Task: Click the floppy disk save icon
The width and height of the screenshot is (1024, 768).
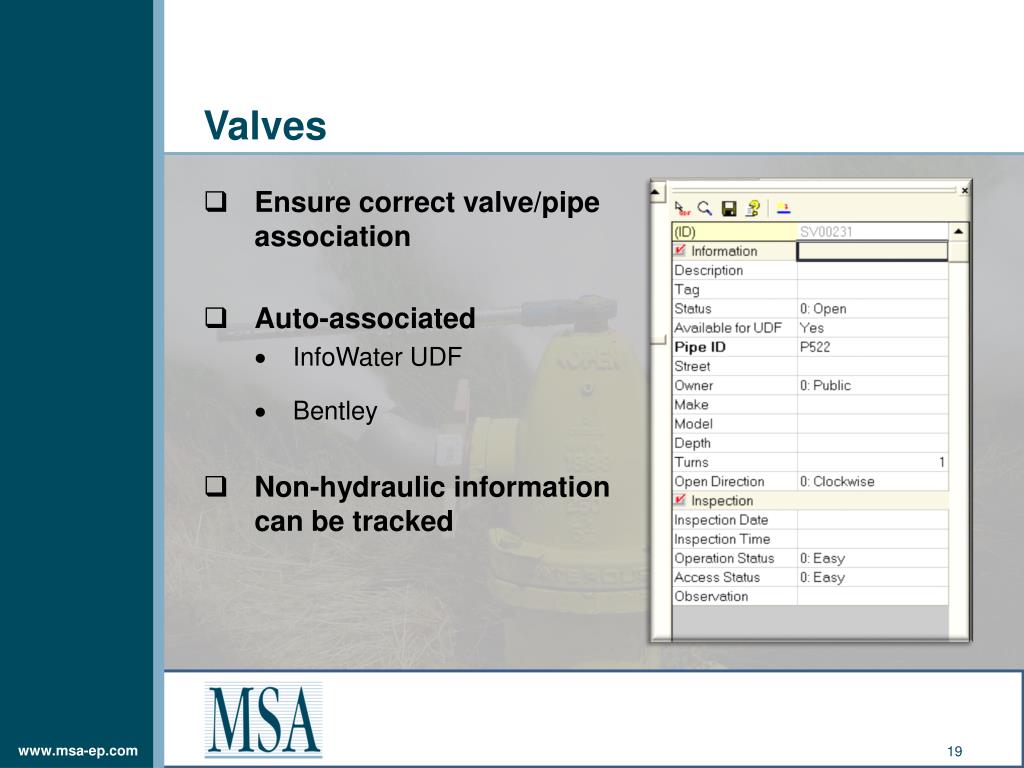Action: 729,208
